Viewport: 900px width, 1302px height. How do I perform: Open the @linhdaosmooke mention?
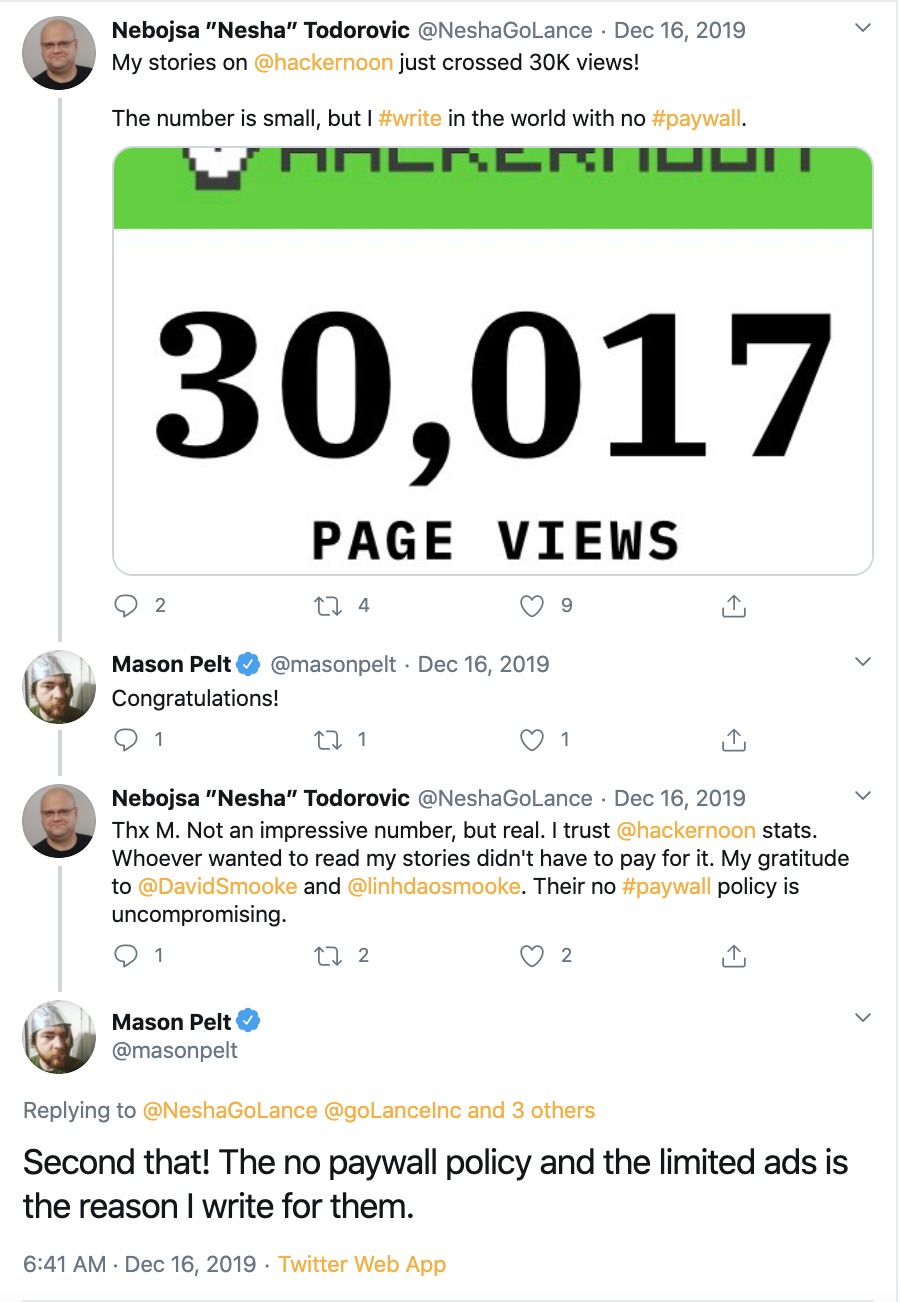433,886
